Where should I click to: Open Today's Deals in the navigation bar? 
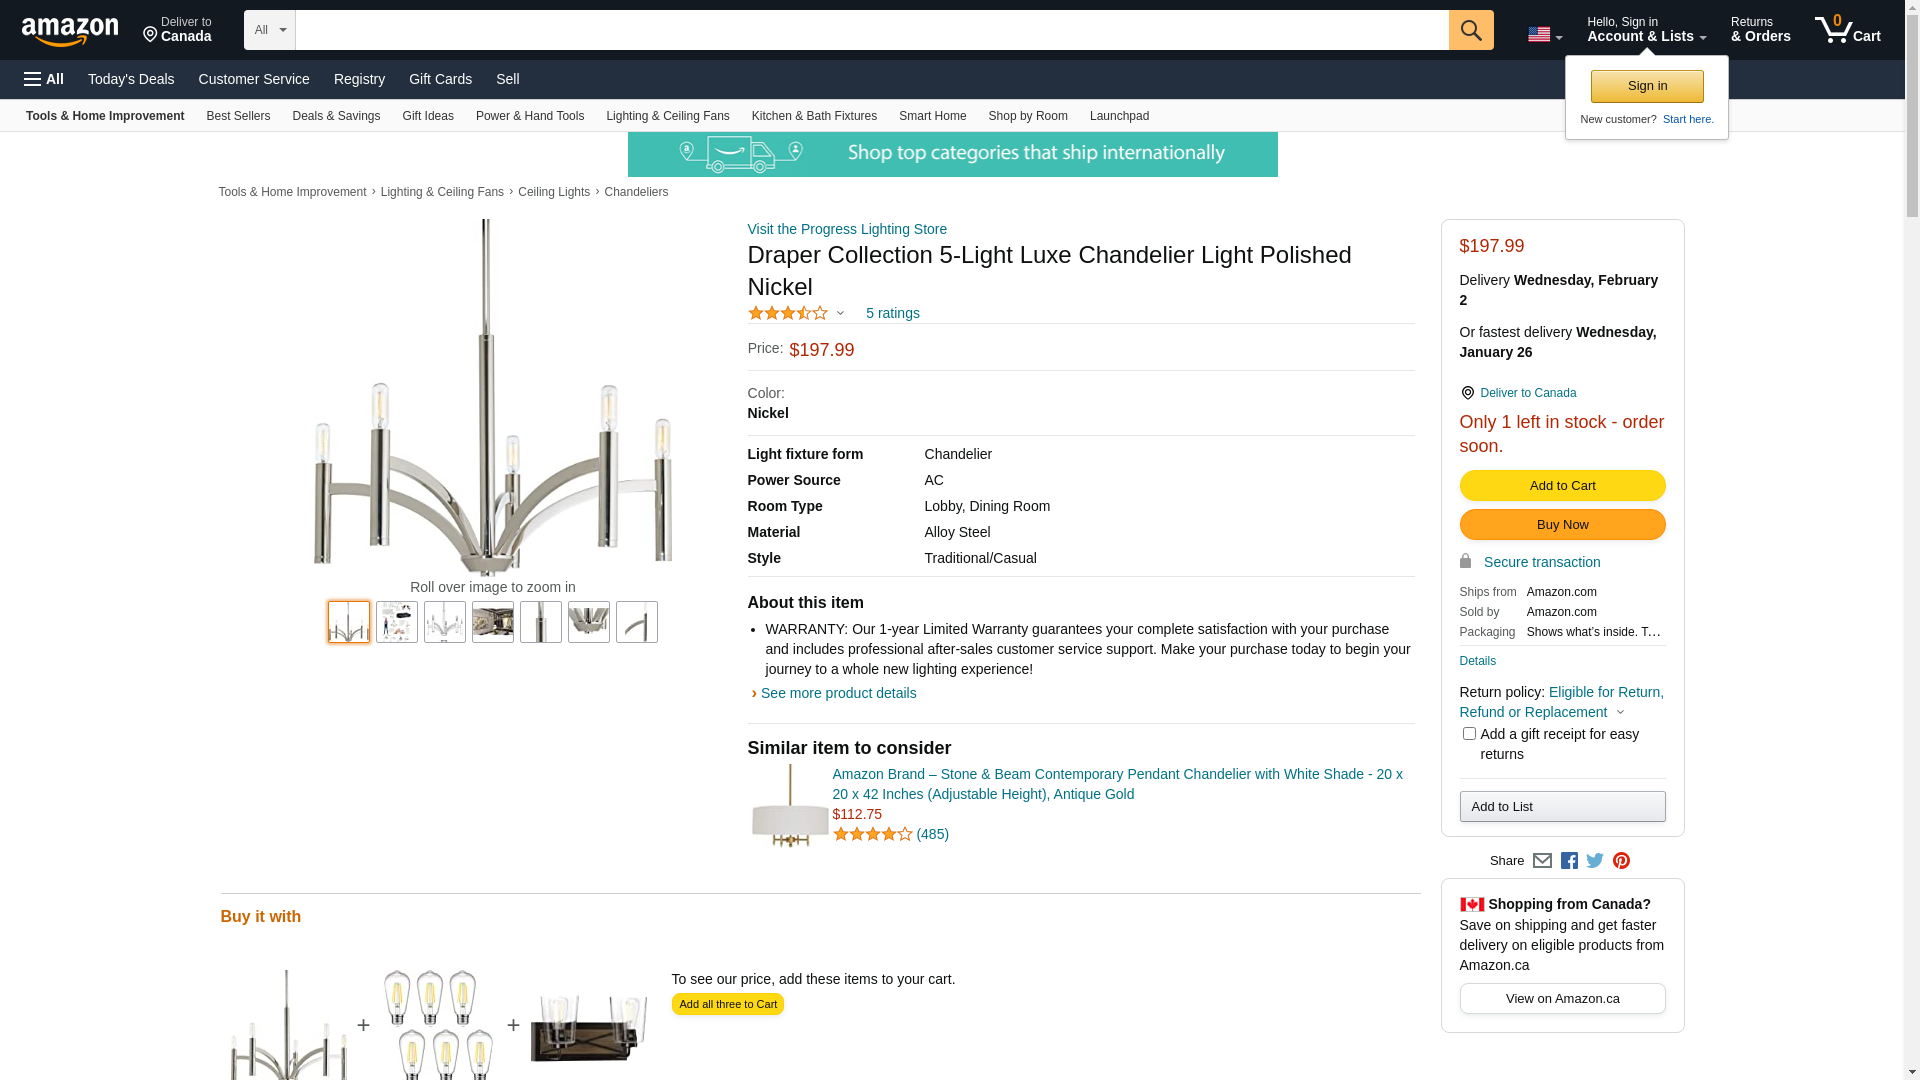click(131, 79)
